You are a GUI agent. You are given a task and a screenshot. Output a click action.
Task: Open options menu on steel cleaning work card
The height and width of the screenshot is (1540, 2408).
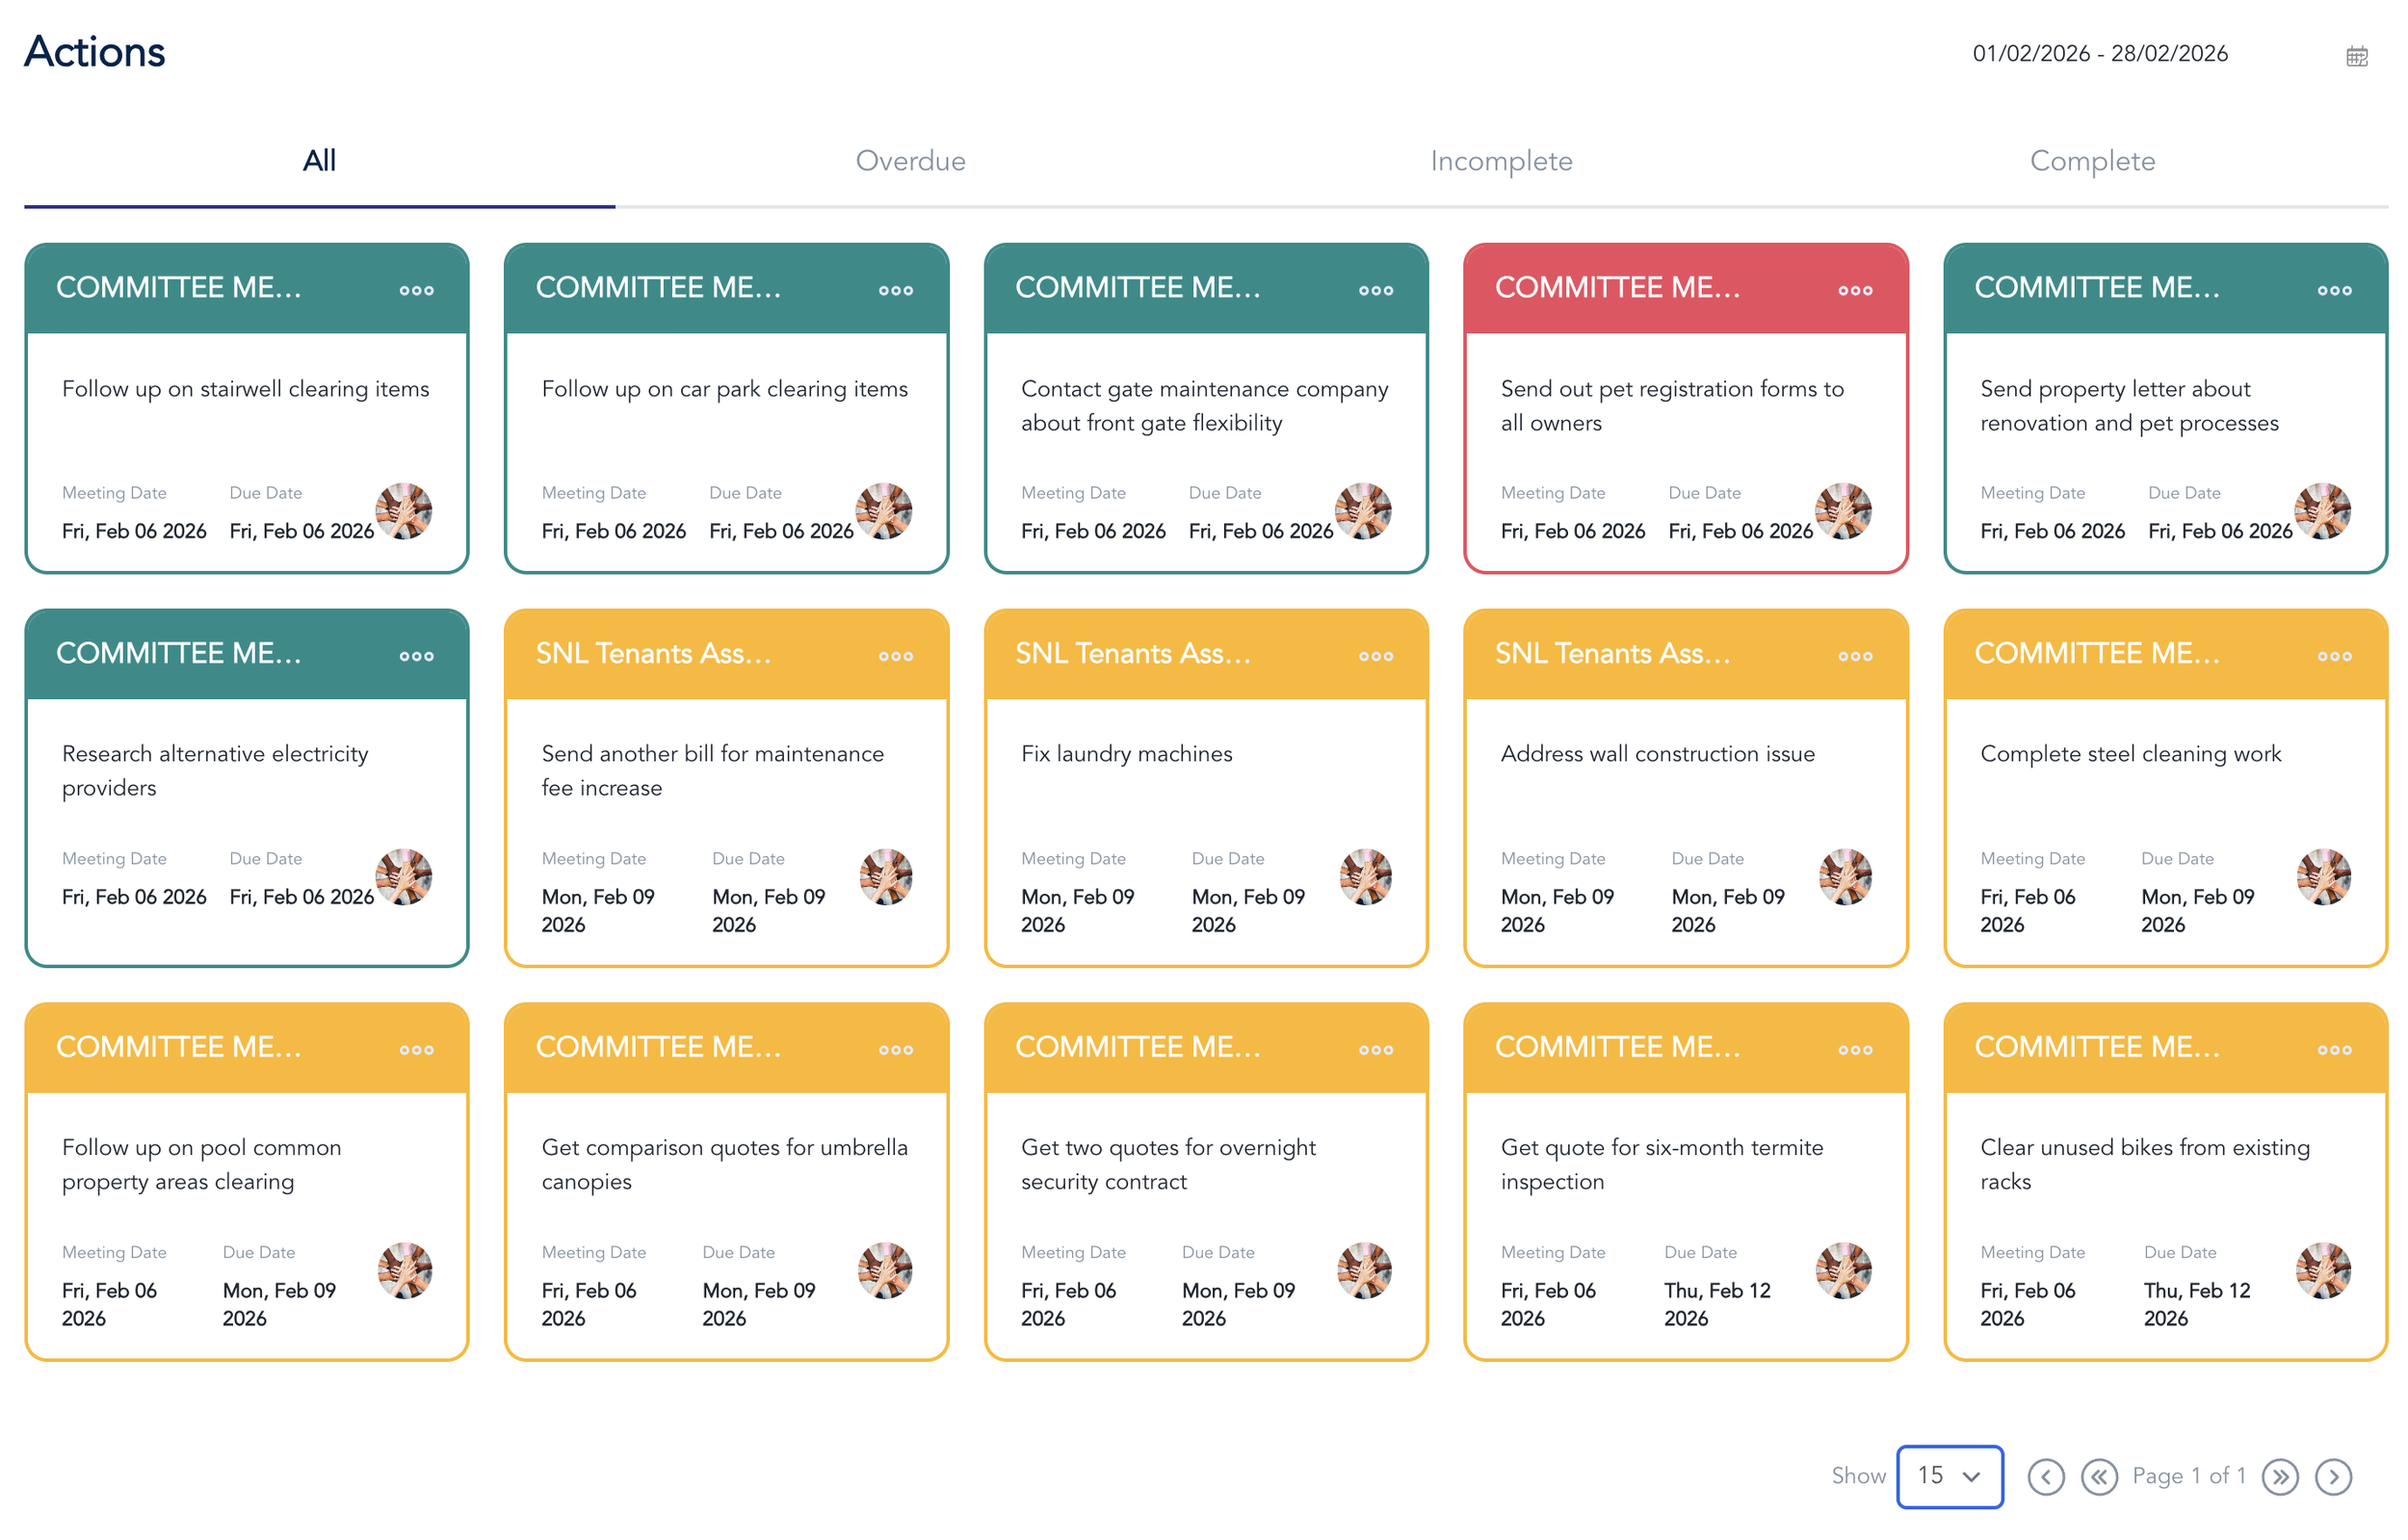pos(2334,656)
